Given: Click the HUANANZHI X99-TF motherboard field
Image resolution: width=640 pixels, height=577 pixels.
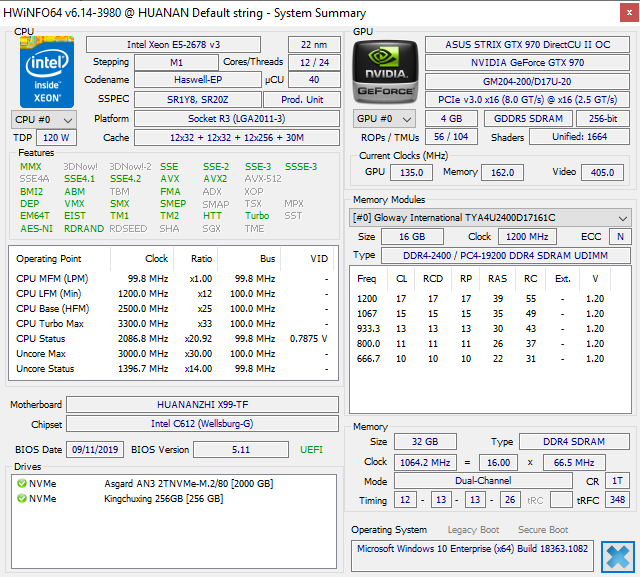Looking at the screenshot, I should click(202, 404).
